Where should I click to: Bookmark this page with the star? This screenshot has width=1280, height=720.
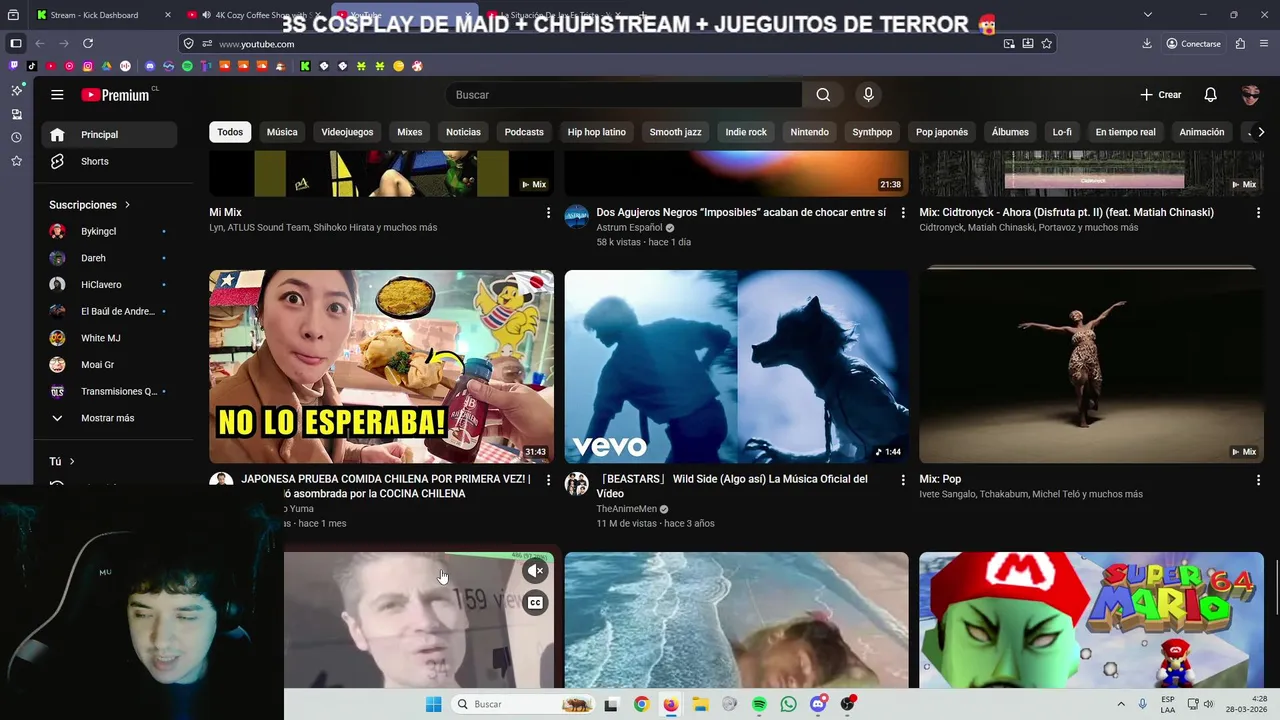pos(1046,44)
